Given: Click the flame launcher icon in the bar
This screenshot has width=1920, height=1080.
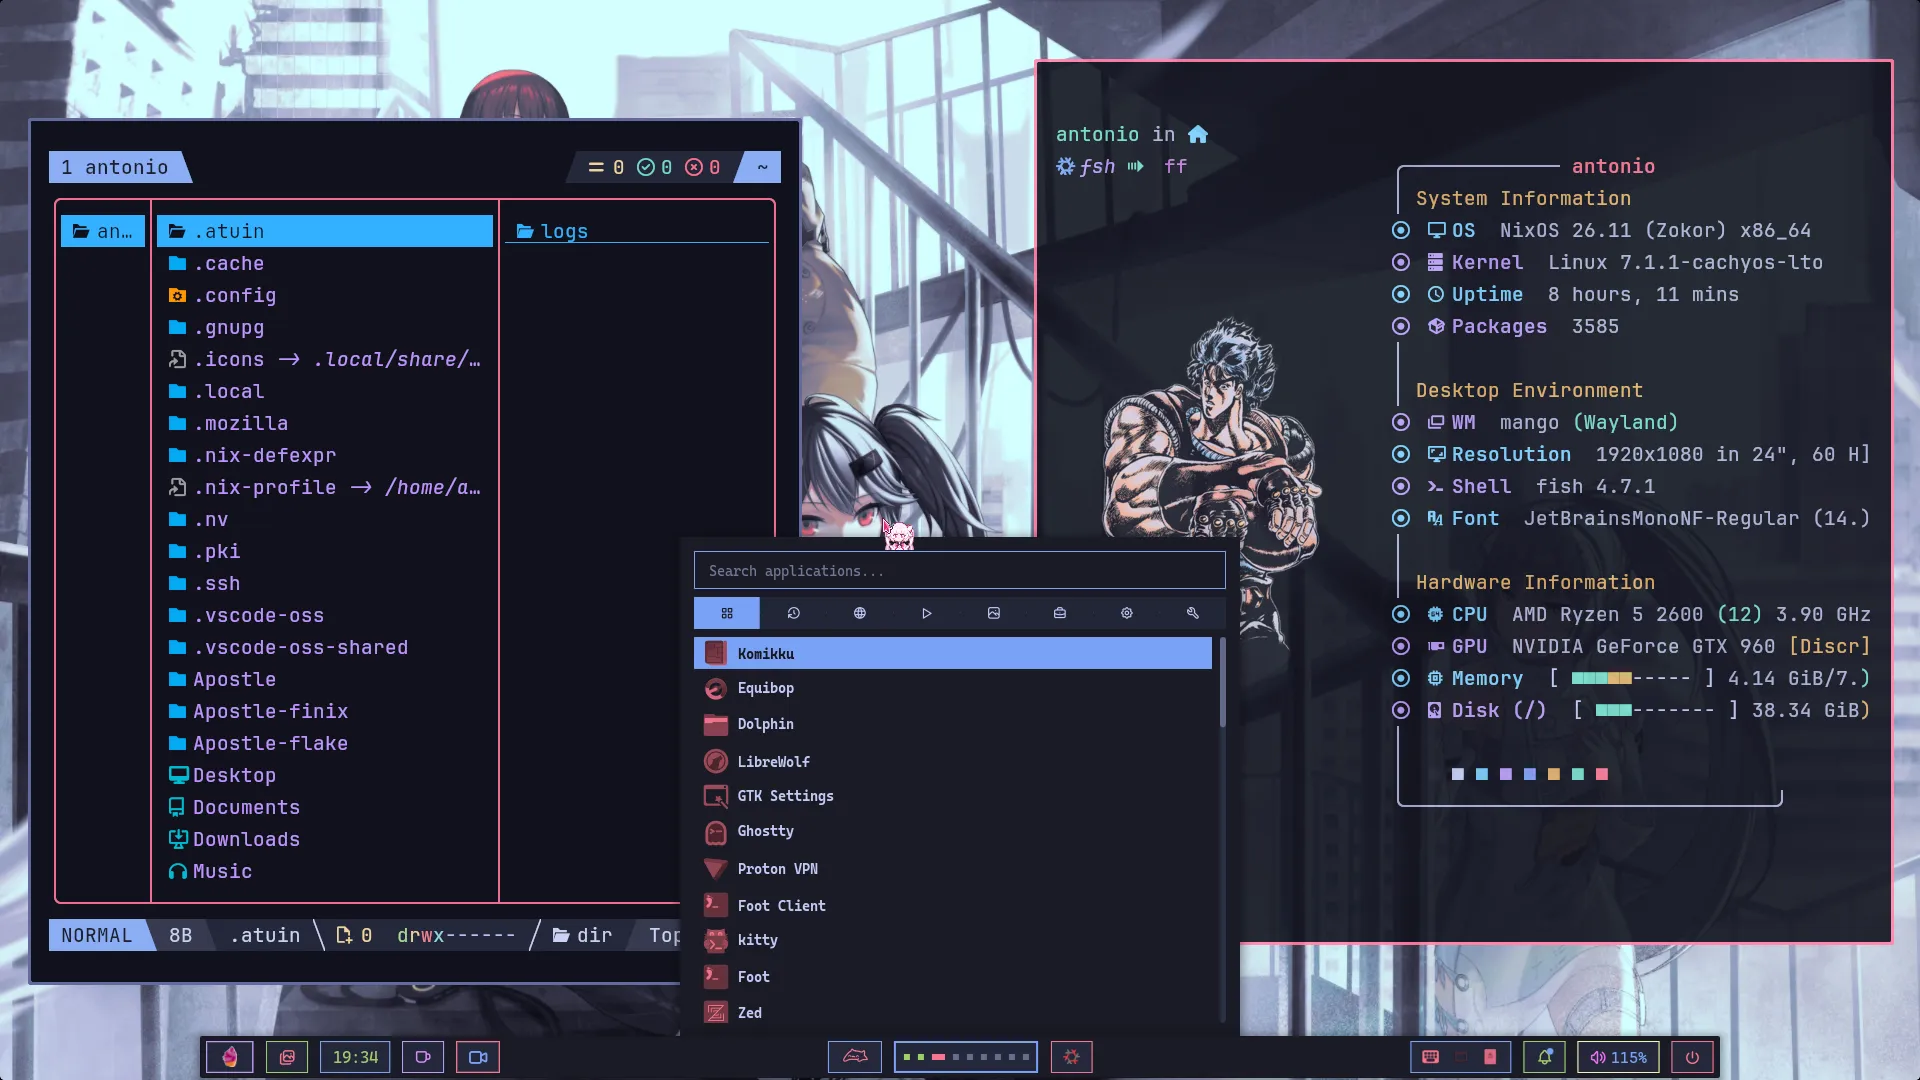Looking at the screenshot, I should click(230, 1057).
